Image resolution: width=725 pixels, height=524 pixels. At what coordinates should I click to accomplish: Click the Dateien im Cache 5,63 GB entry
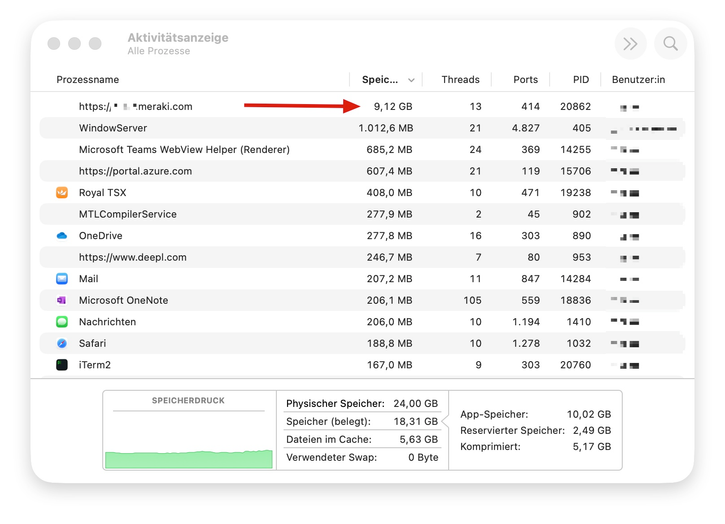[362, 439]
